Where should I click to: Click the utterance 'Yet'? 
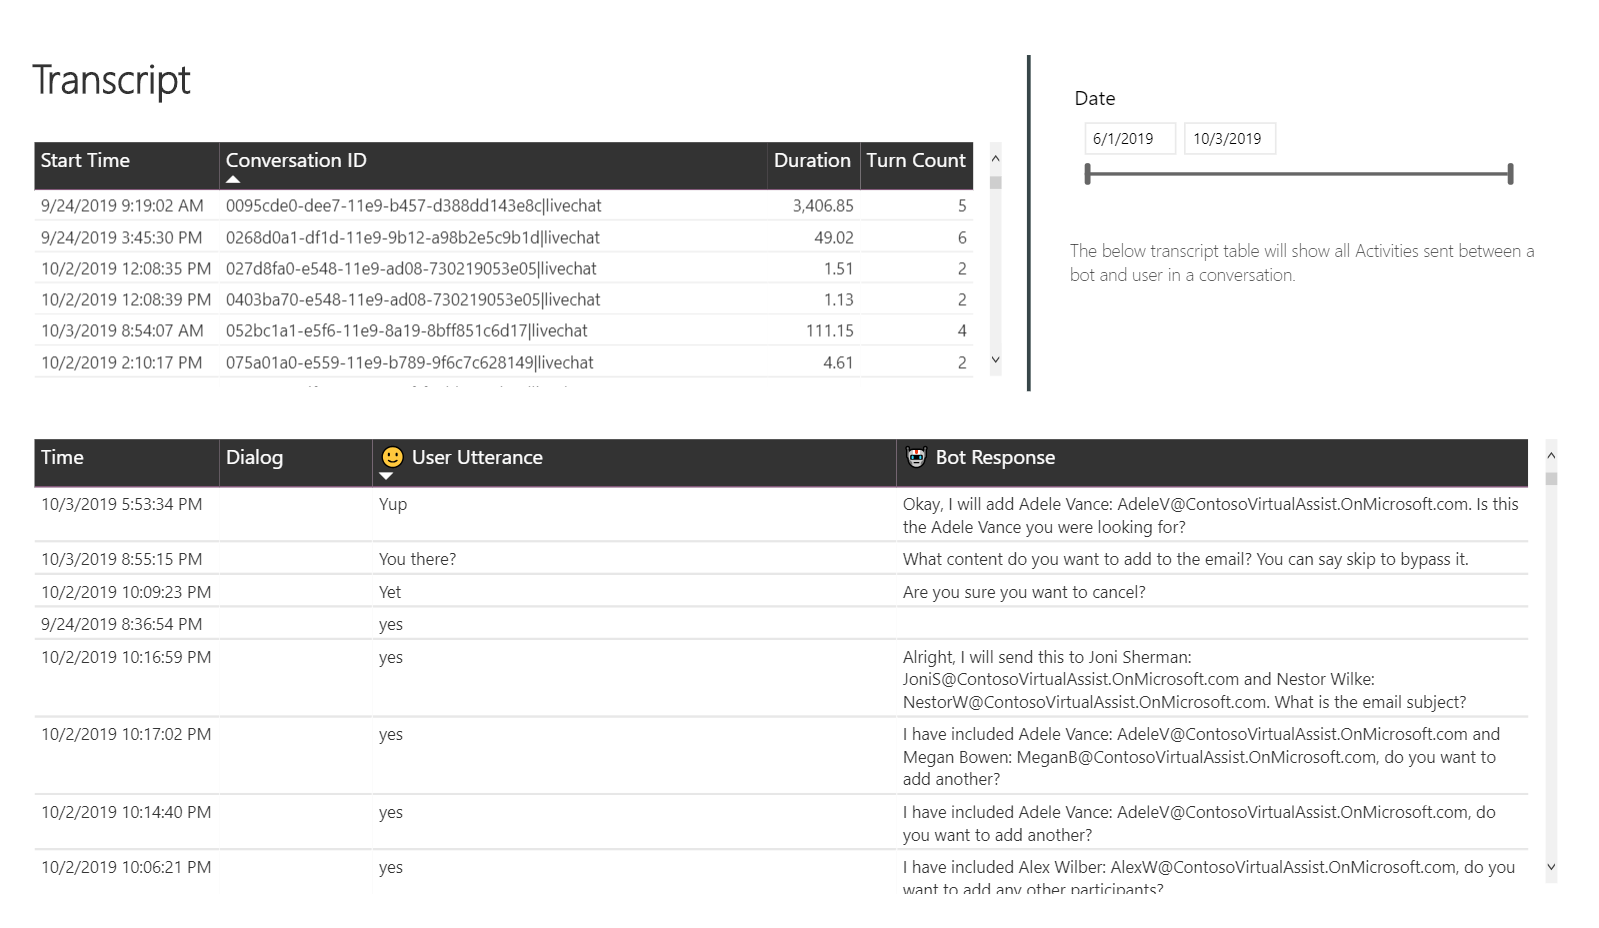coord(390,593)
